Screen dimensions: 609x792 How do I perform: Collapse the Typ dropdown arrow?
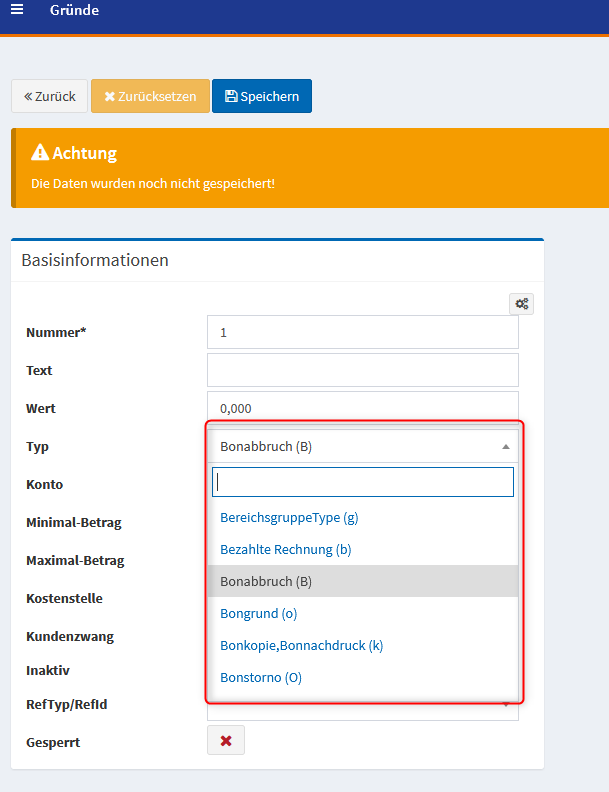pos(505,447)
